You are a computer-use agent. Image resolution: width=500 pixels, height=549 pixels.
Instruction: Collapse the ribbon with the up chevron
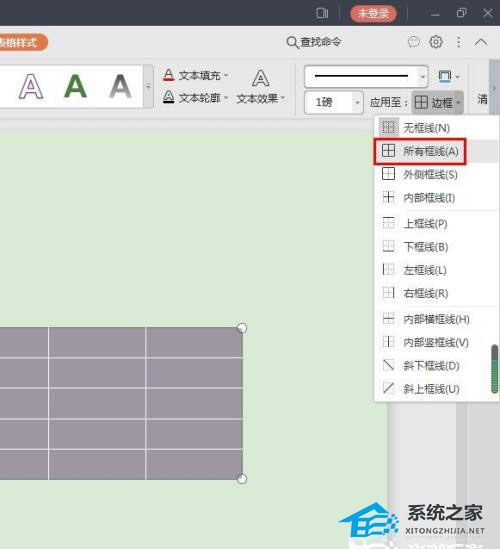click(x=481, y=42)
